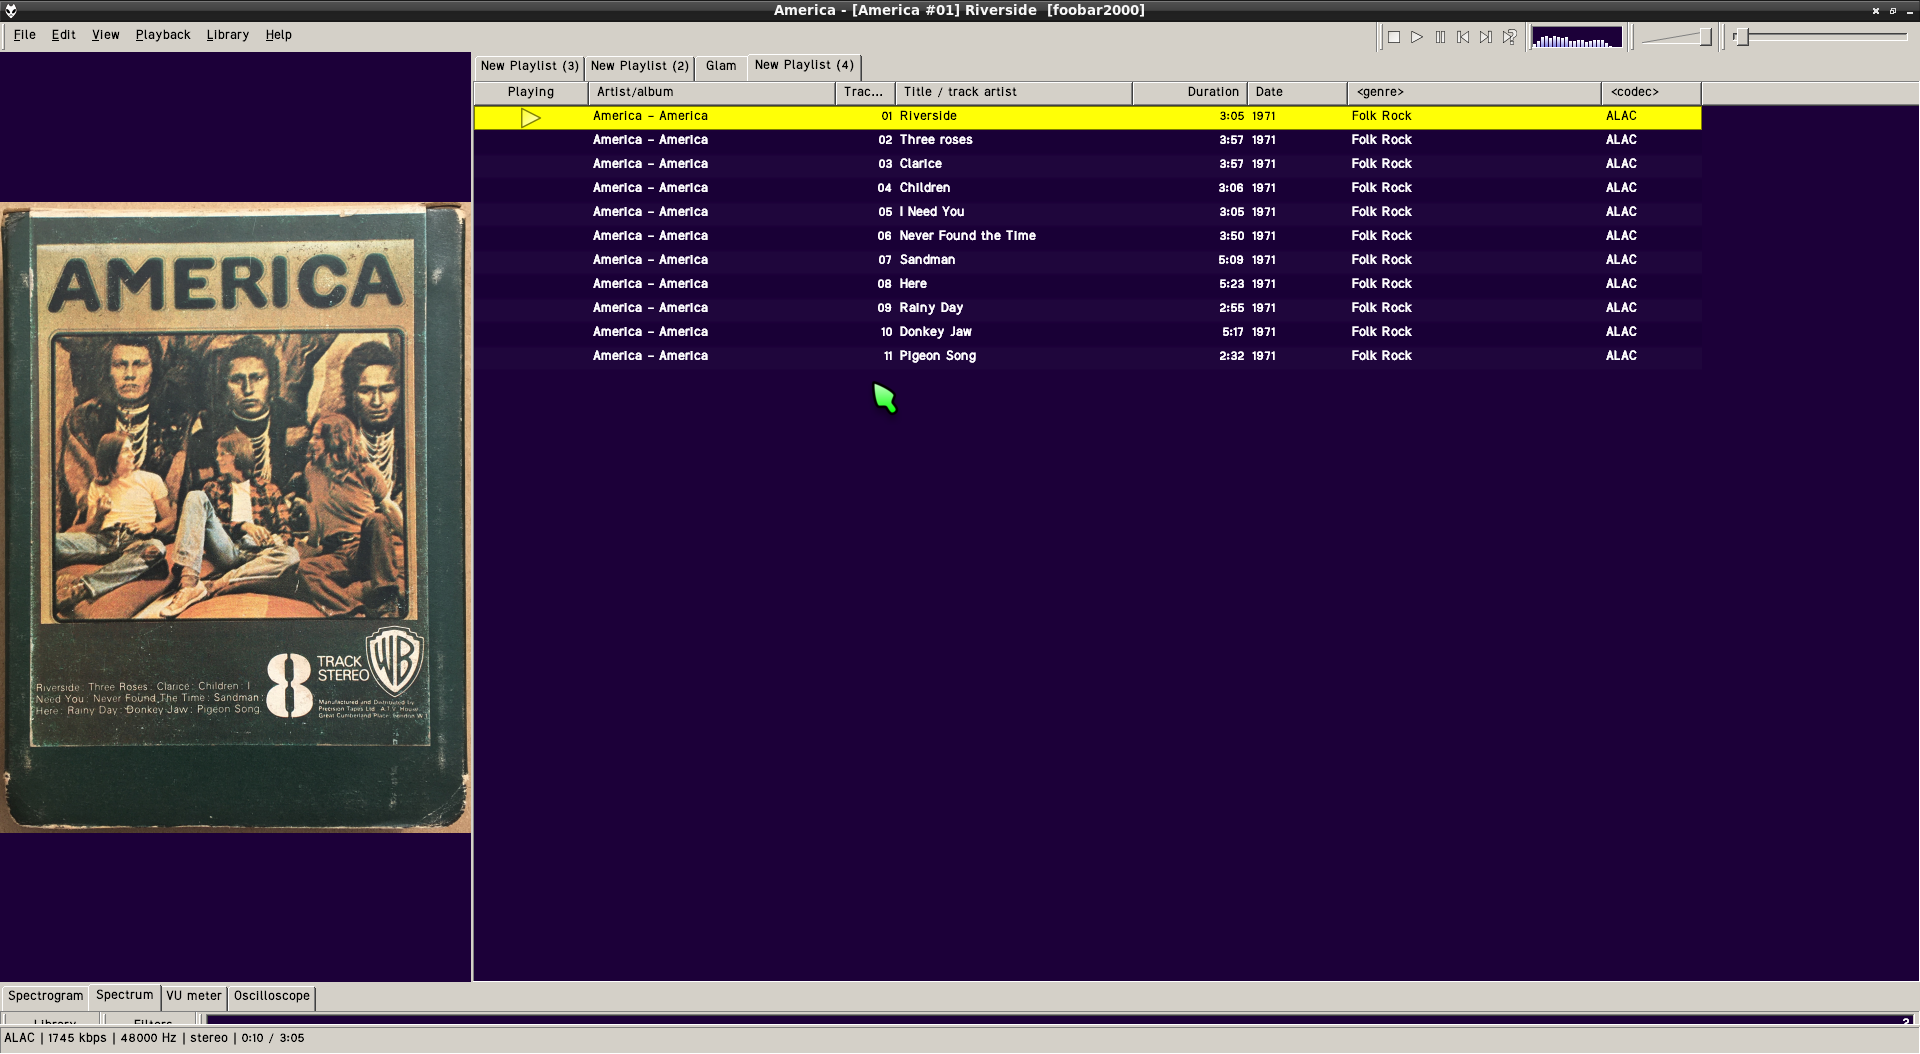
Task: Sort by <genre> column header
Action: coord(1474,92)
